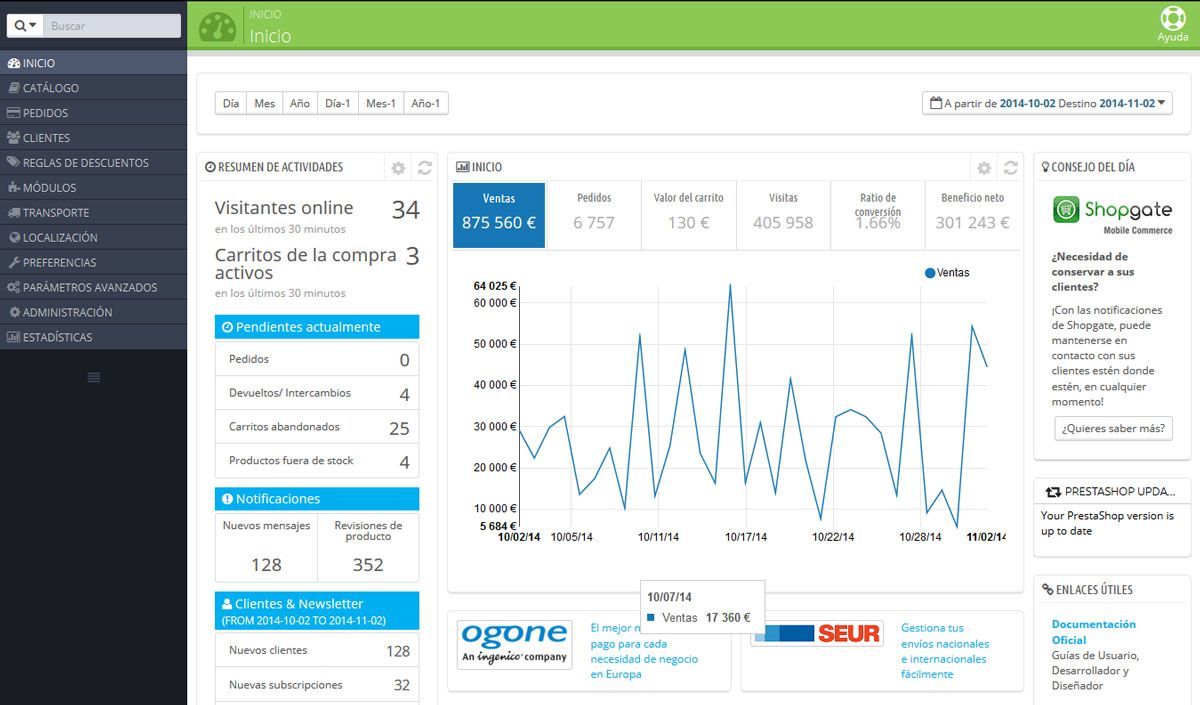Switch to the Pedidos chart tab
The height and width of the screenshot is (705, 1200).
click(594, 215)
